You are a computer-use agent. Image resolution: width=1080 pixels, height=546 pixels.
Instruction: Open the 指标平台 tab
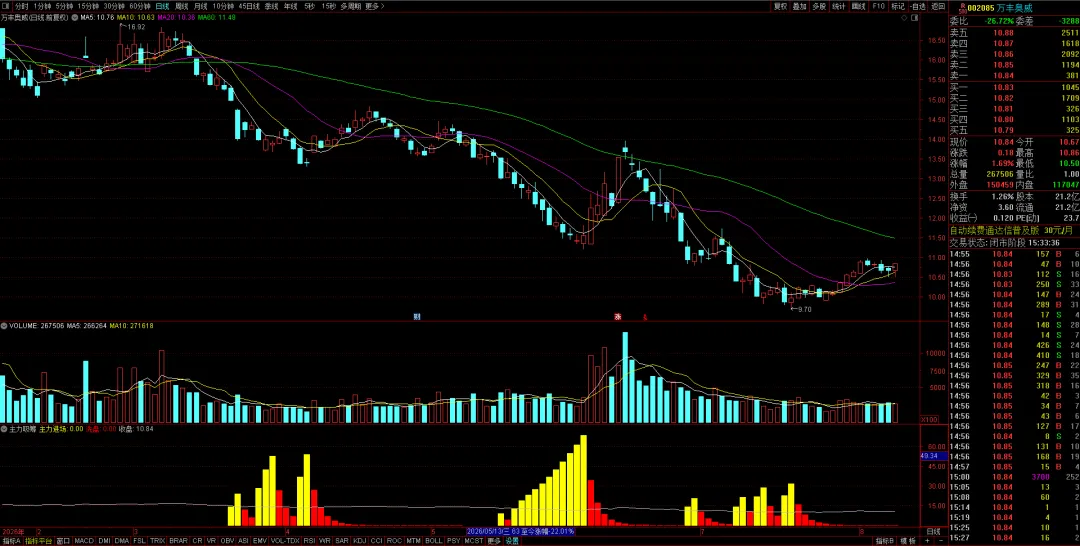[x=39, y=541]
